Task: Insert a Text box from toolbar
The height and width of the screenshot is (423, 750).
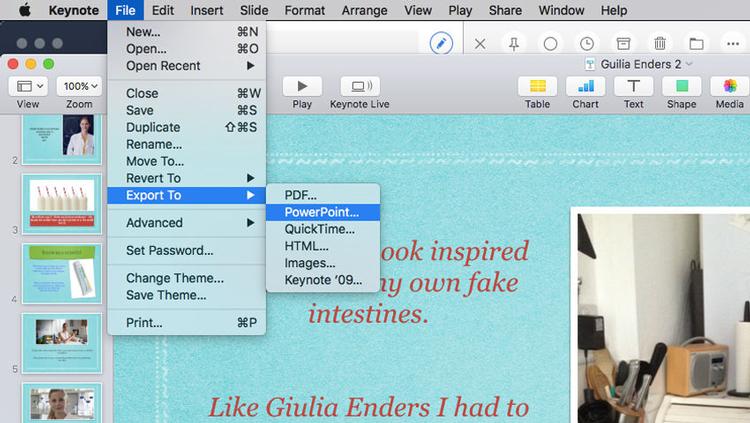Action: tap(633, 86)
